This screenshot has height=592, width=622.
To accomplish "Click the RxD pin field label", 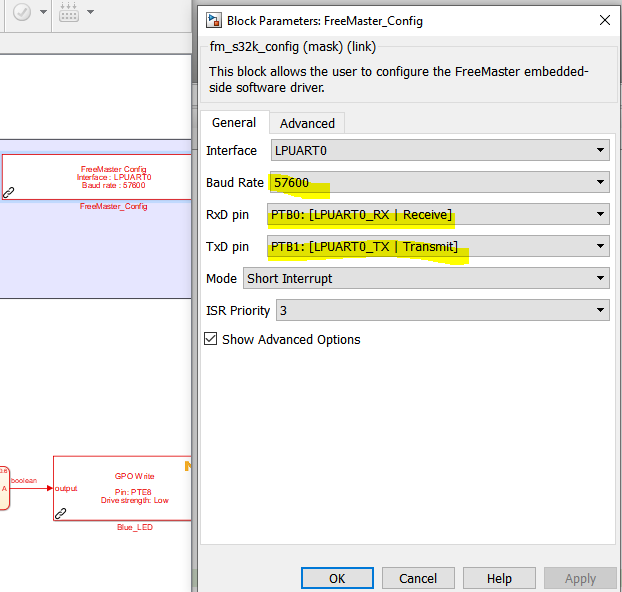I will [x=227, y=215].
